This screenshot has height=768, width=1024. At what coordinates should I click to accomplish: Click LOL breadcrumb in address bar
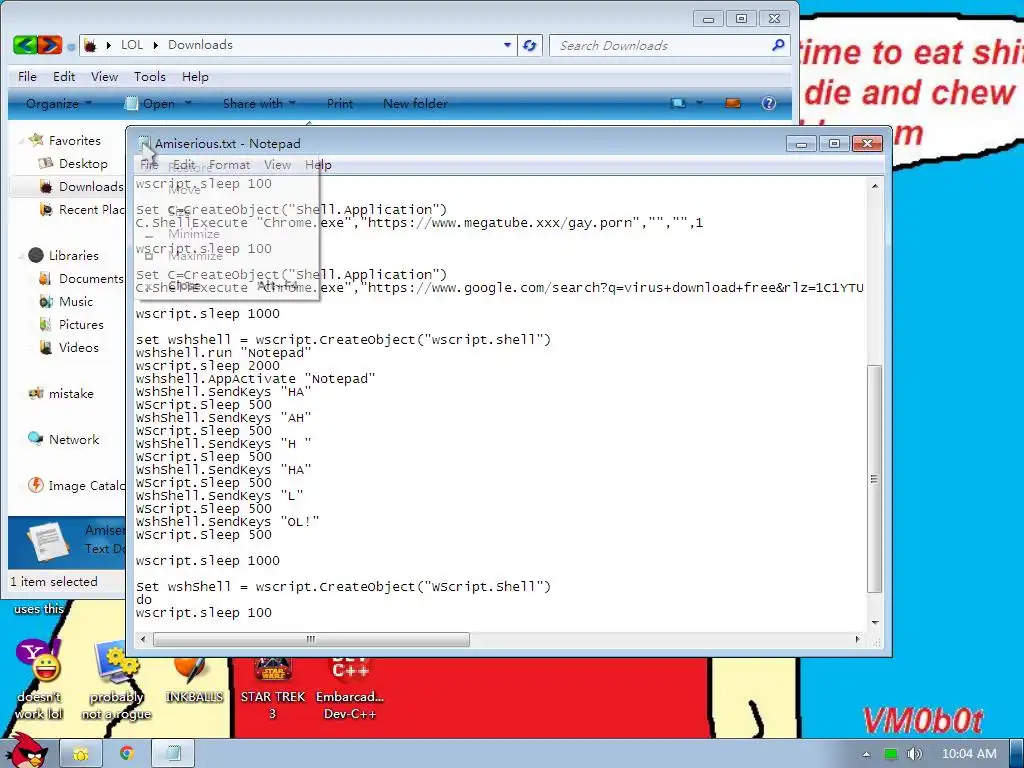click(x=131, y=45)
